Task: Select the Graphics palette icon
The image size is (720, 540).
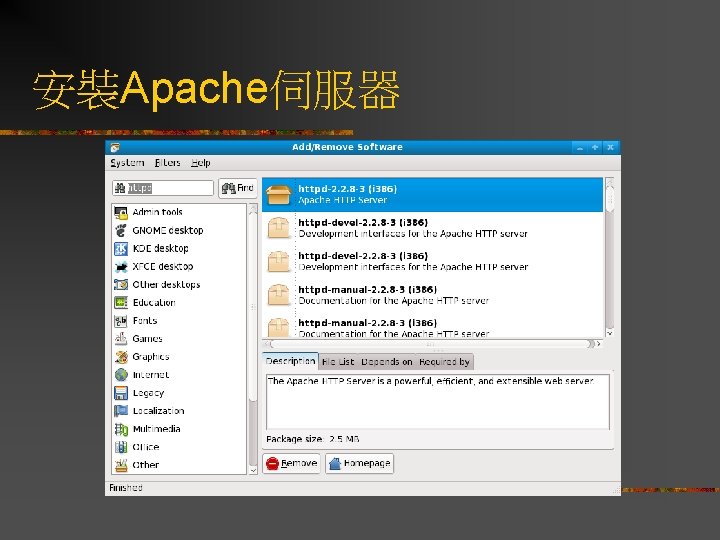Action: pyautogui.click(x=121, y=357)
